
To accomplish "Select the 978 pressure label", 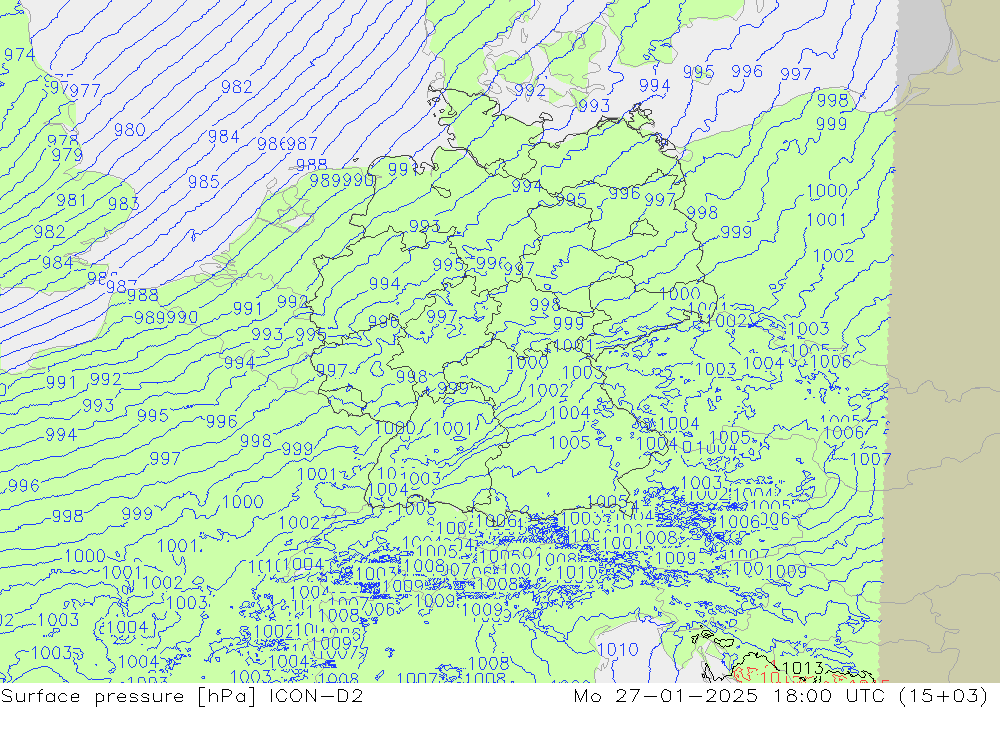I will pyautogui.click(x=62, y=140).
